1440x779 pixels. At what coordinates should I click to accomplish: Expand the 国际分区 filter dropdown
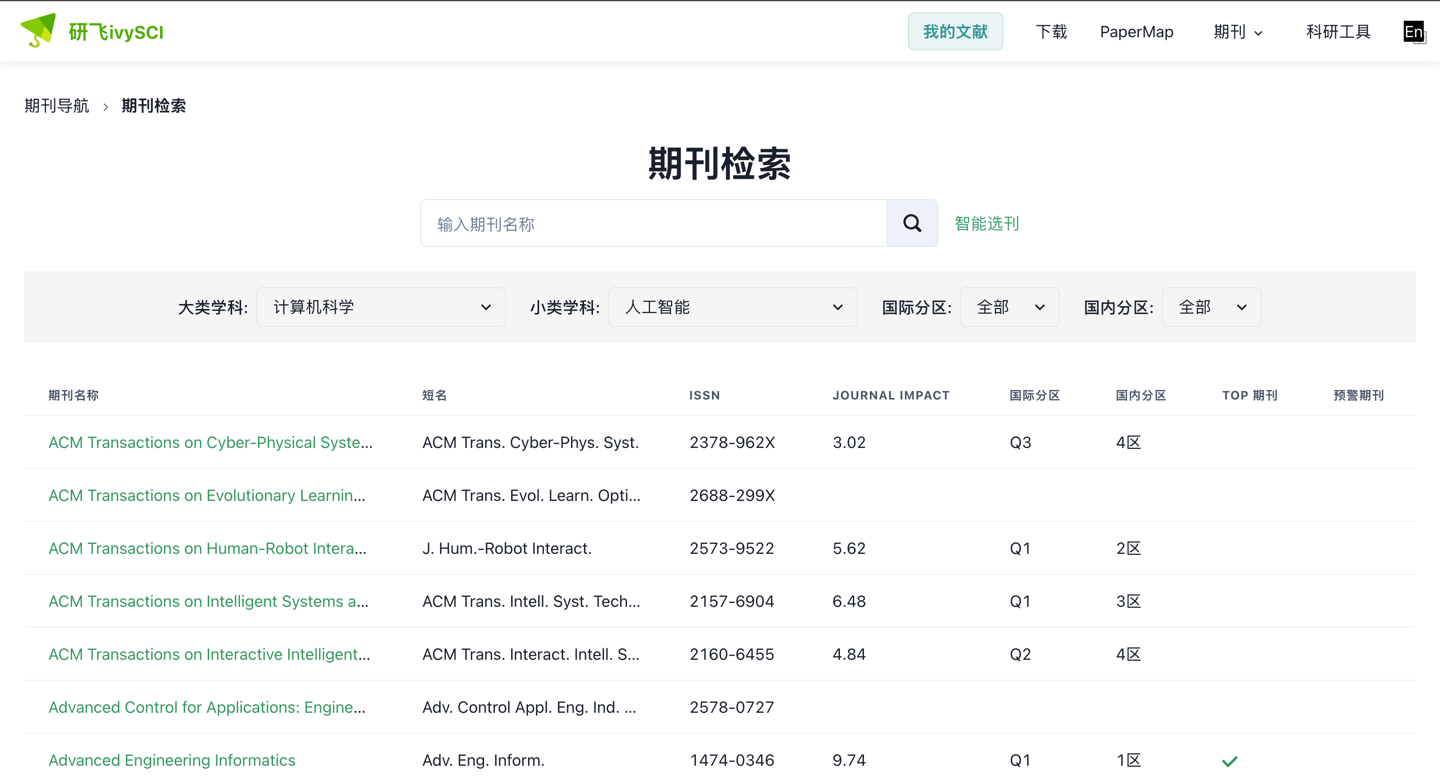click(1009, 307)
